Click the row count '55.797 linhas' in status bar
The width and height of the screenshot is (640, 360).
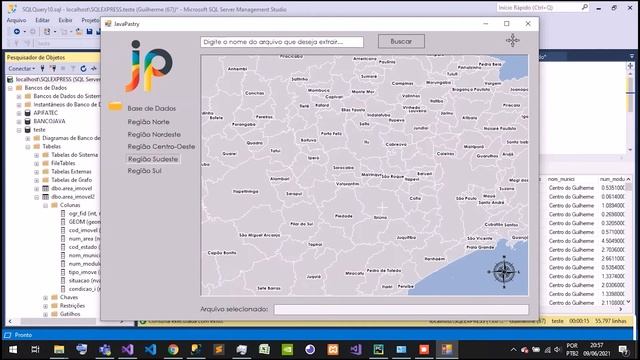(x=611, y=321)
